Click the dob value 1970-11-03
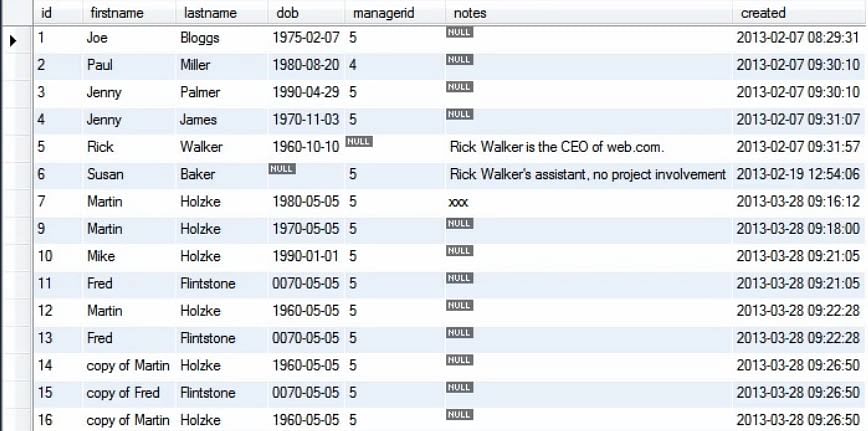 306,120
